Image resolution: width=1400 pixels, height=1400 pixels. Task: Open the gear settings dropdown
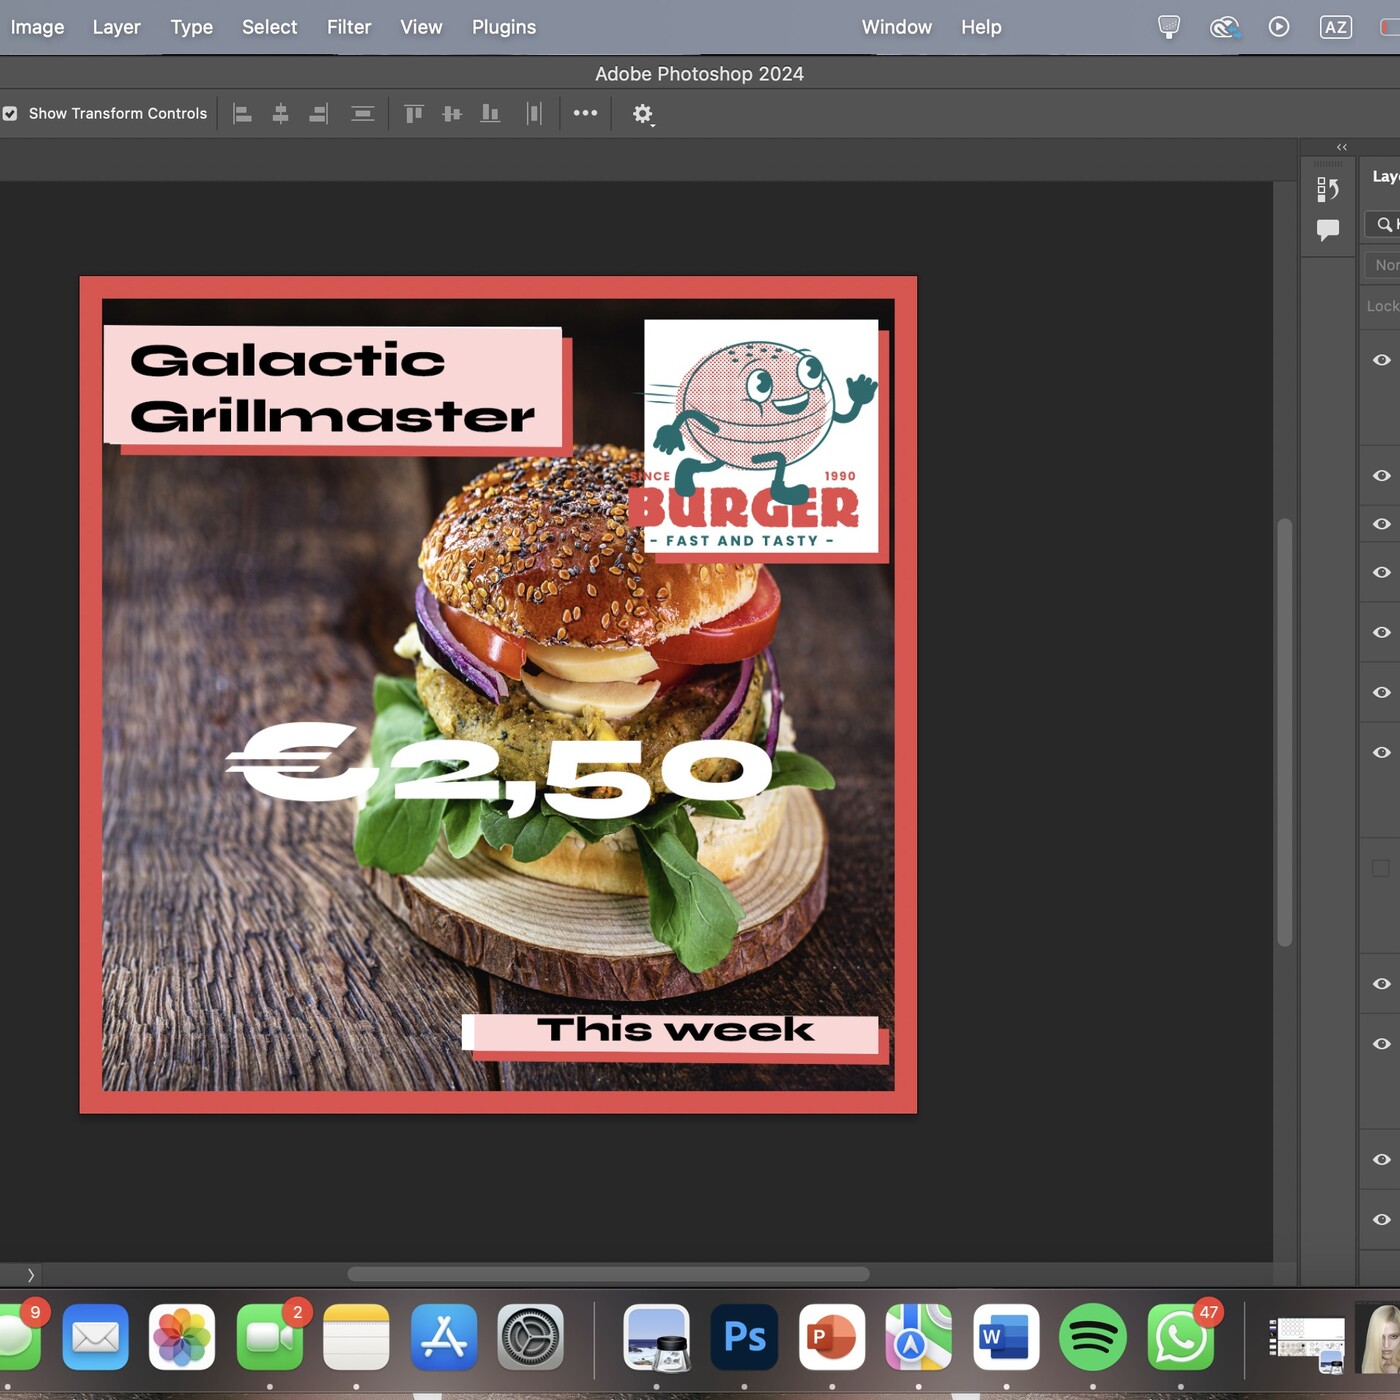[643, 114]
